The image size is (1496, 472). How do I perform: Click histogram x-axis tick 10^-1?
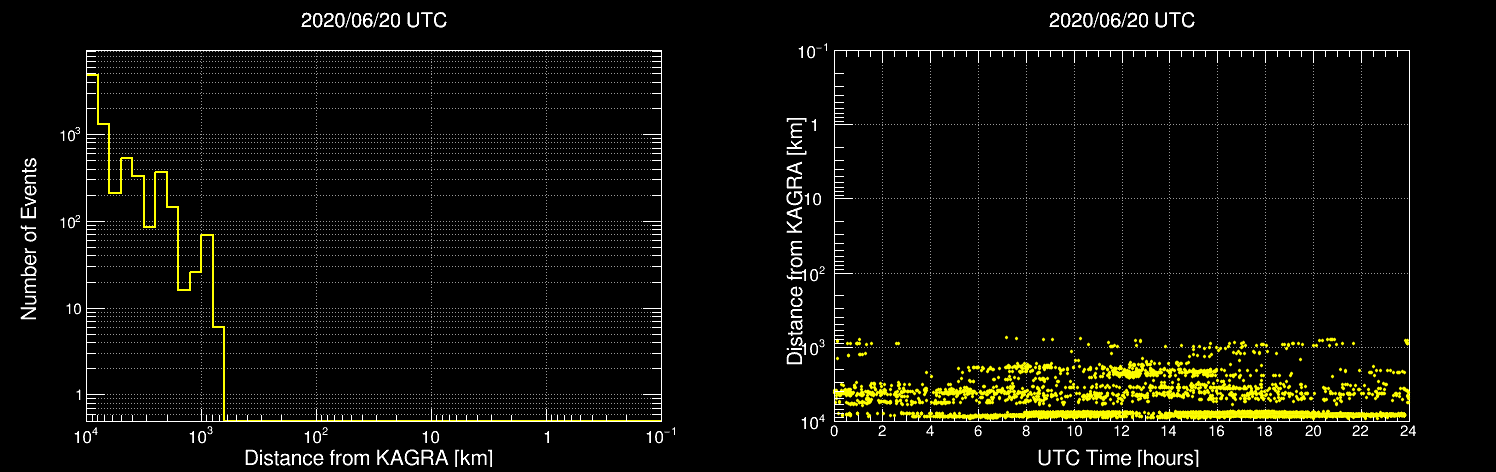(x=661, y=437)
